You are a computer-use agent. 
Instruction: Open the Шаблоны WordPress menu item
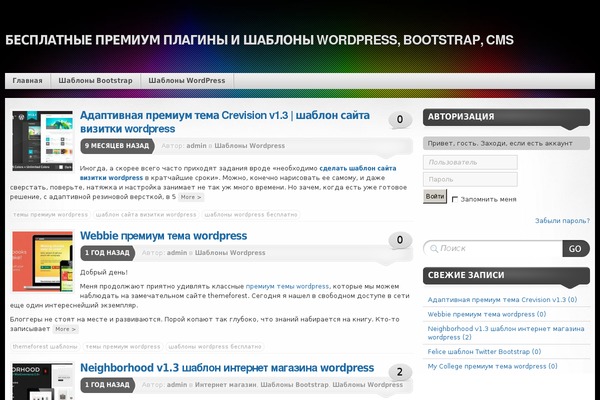(x=187, y=81)
